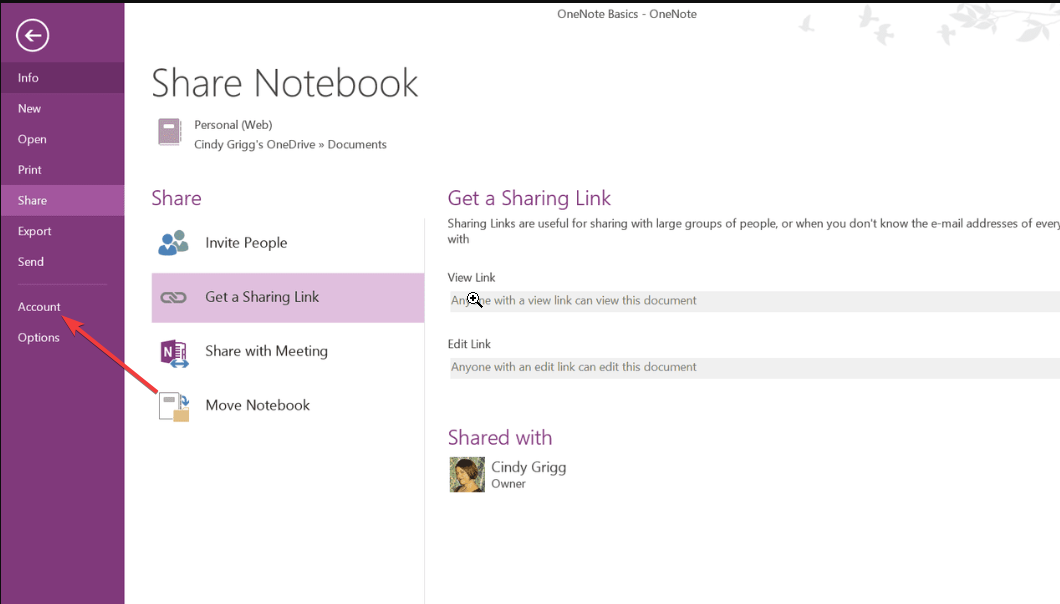Open OneNote Options
1060x604 pixels.
62,338
